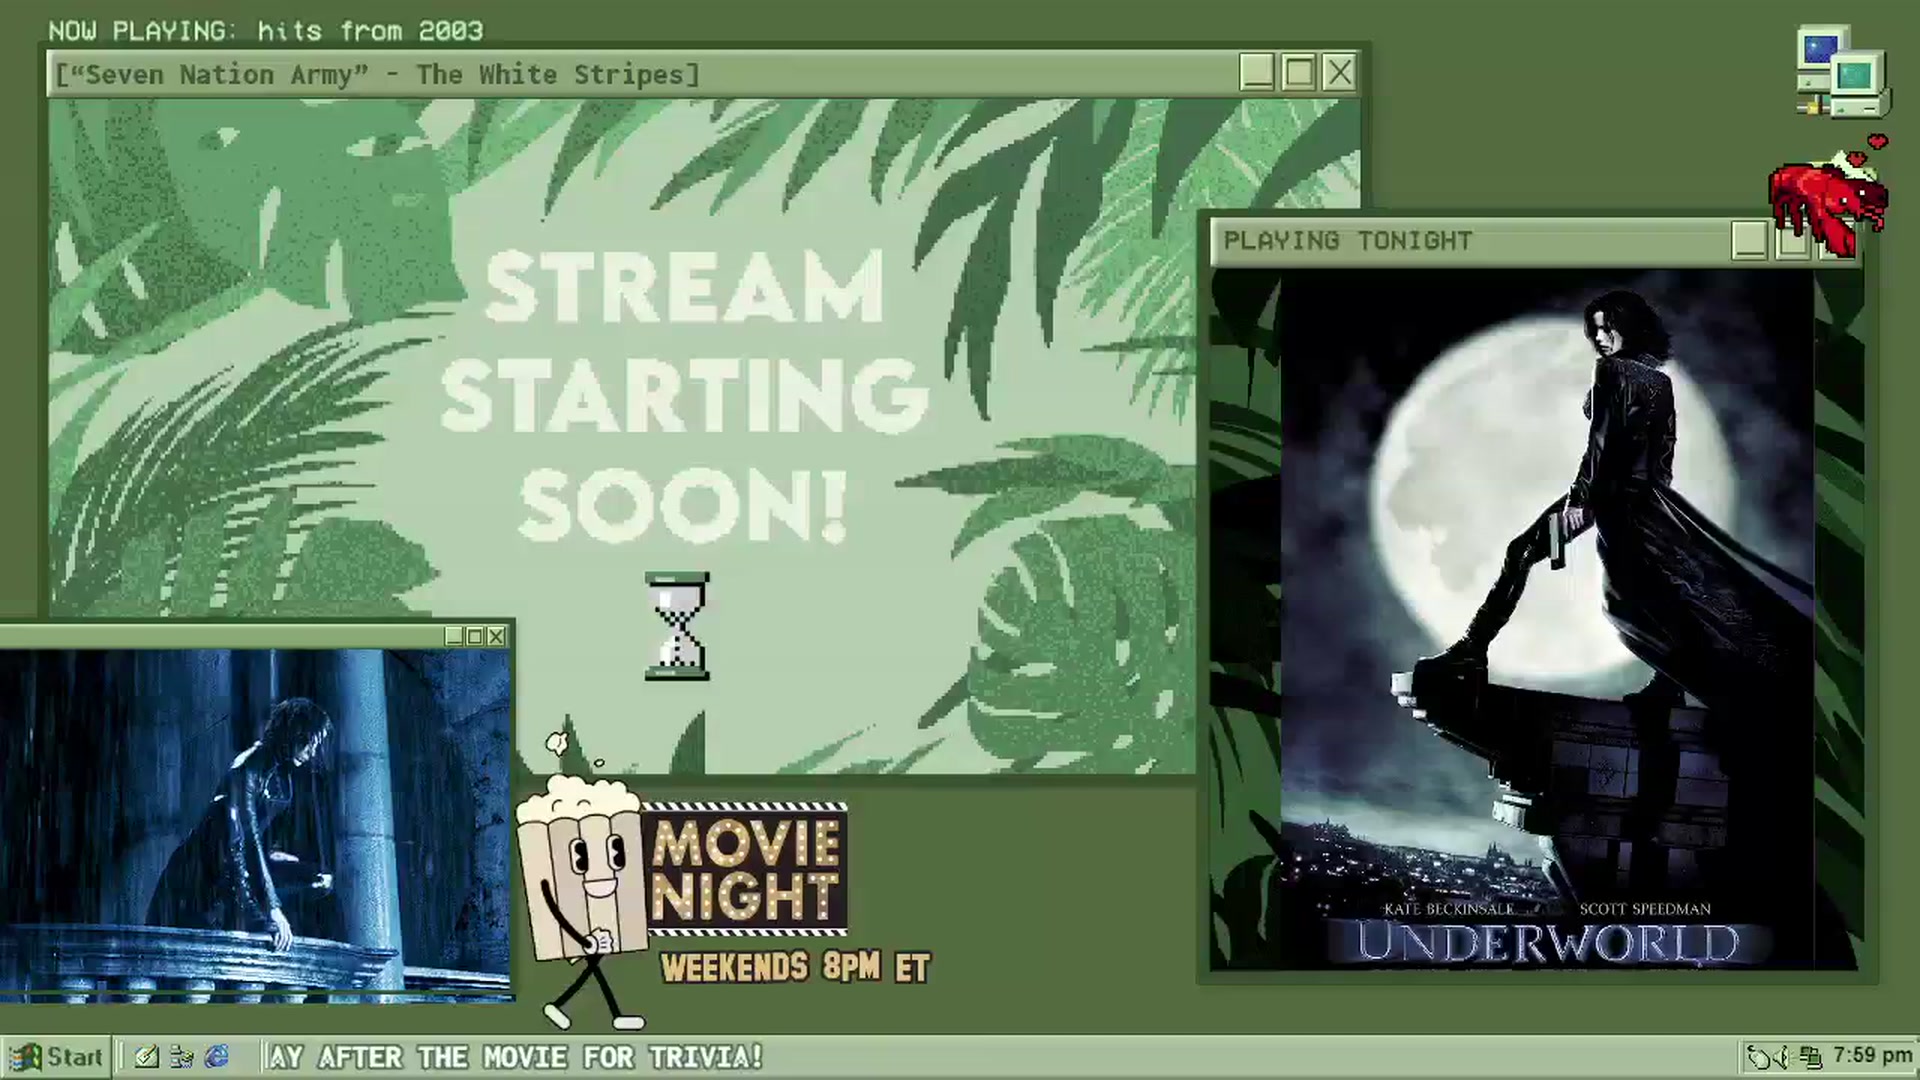Click the mouse icon in system tray

1757,1057
